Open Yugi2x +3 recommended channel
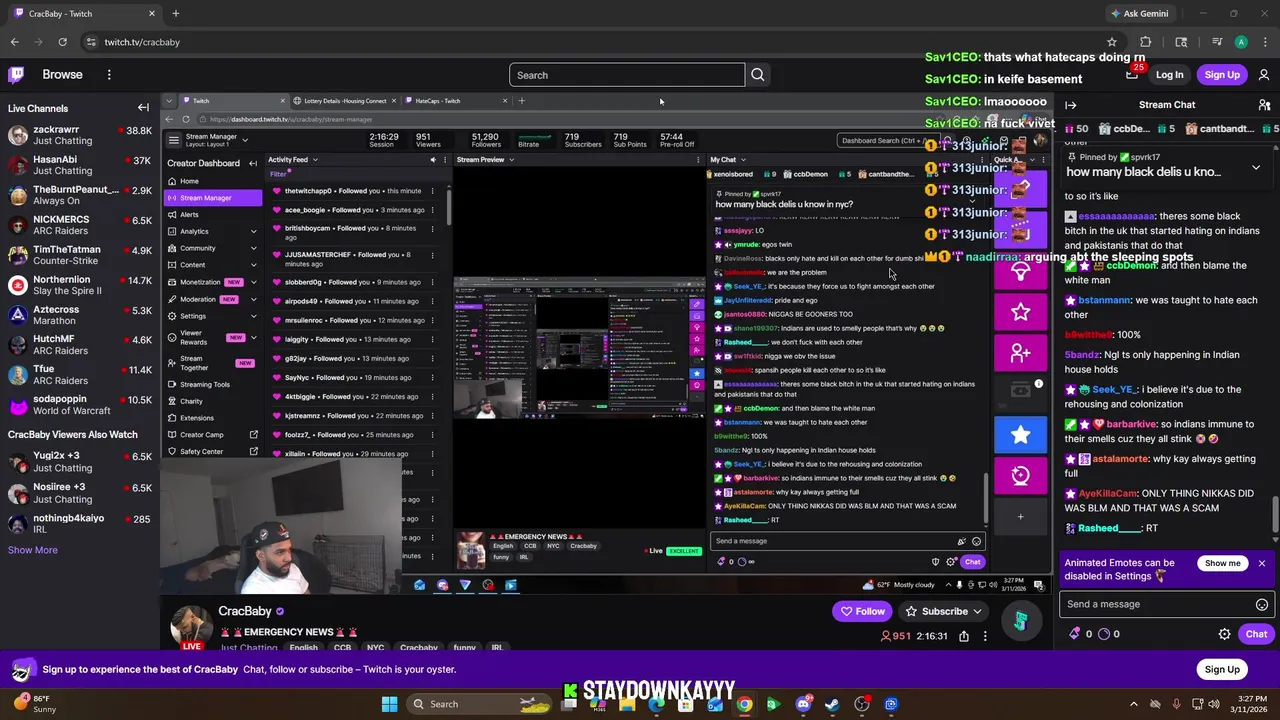This screenshot has width=1280, height=720. coord(79,461)
